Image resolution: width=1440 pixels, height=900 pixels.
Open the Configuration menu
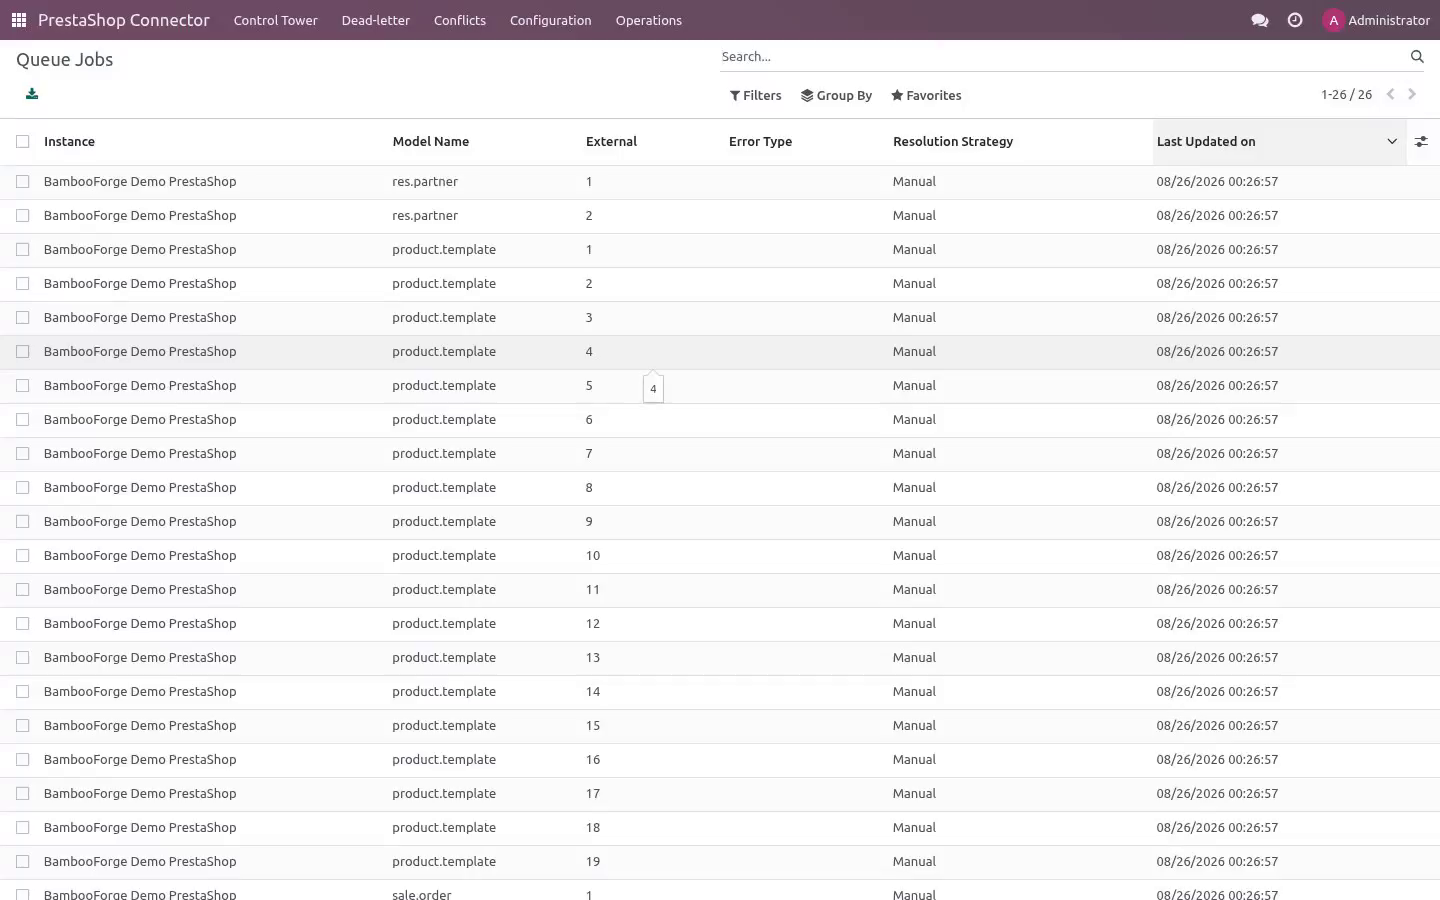pos(551,20)
